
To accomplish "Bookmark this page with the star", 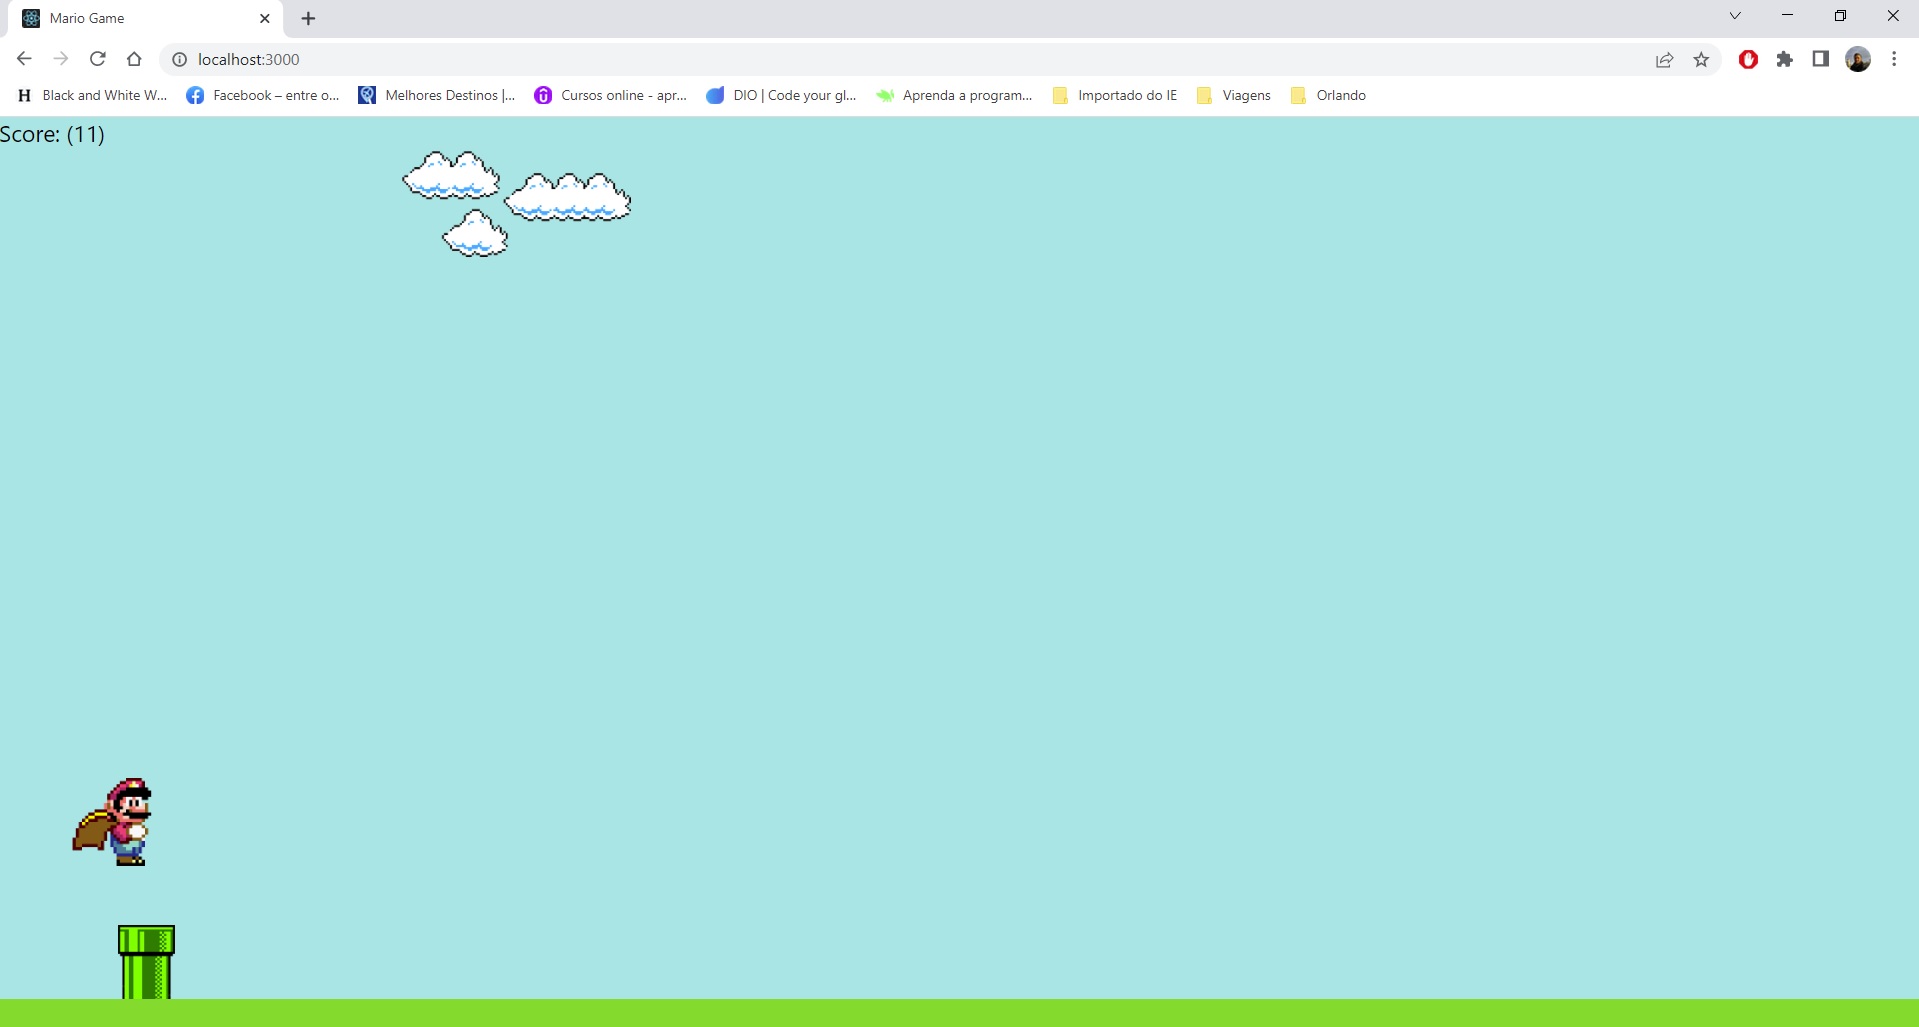I will coord(1701,59).
